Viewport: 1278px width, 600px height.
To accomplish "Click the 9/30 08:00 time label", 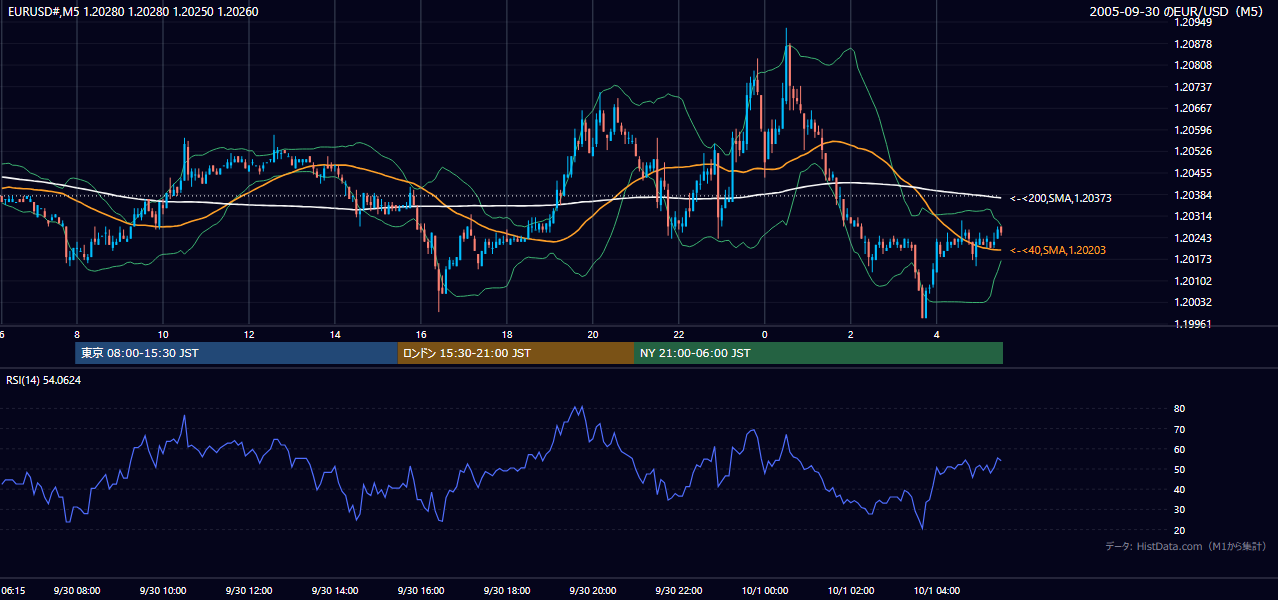I will coord(77,591).
